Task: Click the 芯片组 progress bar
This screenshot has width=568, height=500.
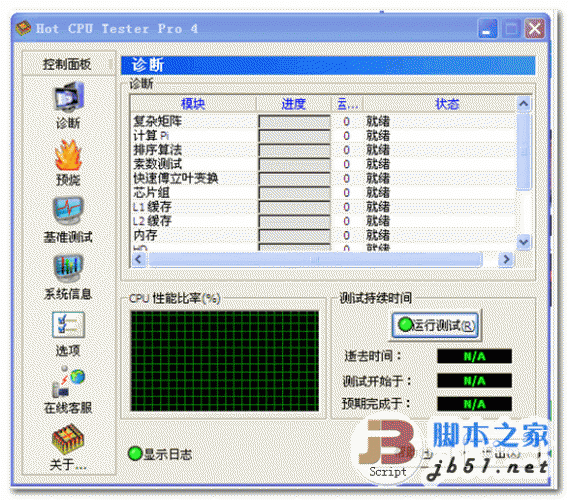Action: pos(295,192)
